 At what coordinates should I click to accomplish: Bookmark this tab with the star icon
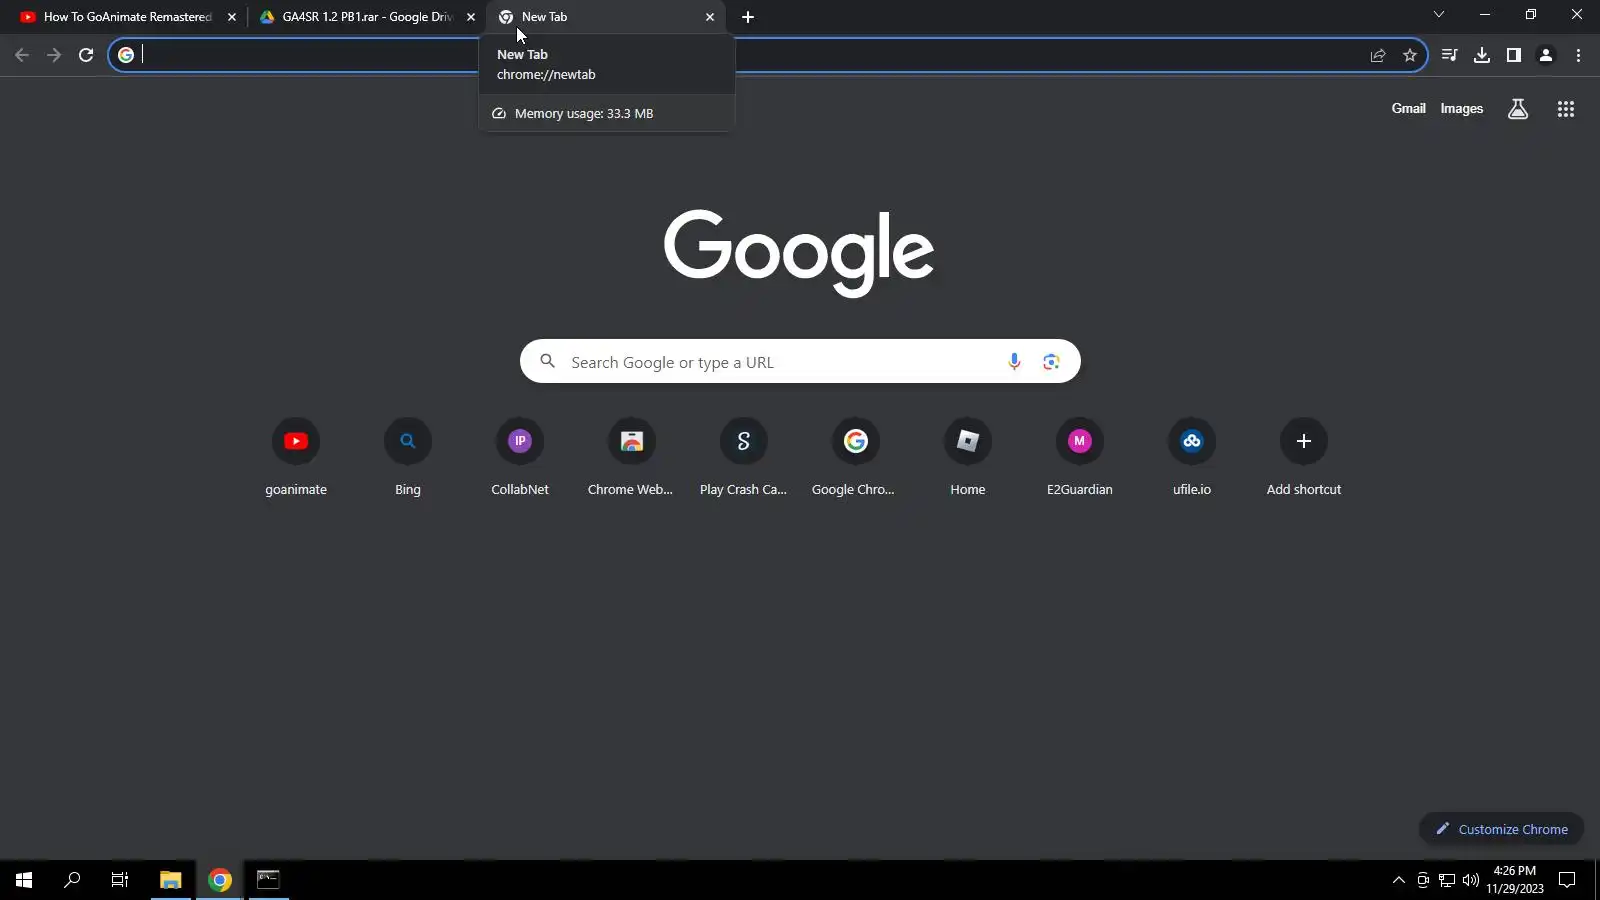(1410, 55)
